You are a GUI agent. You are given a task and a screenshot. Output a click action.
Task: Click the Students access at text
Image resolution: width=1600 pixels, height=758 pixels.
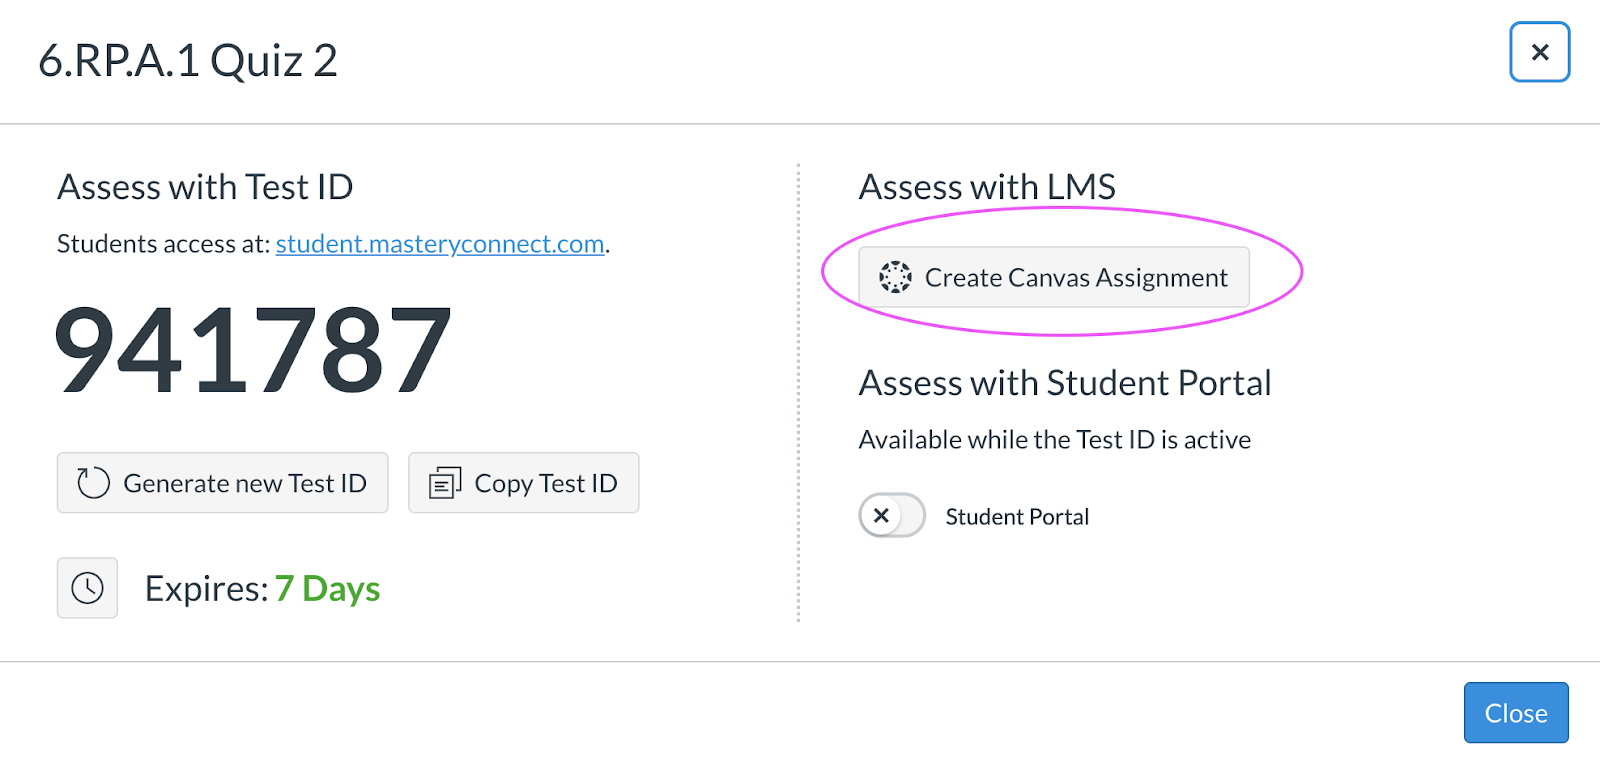163,244
